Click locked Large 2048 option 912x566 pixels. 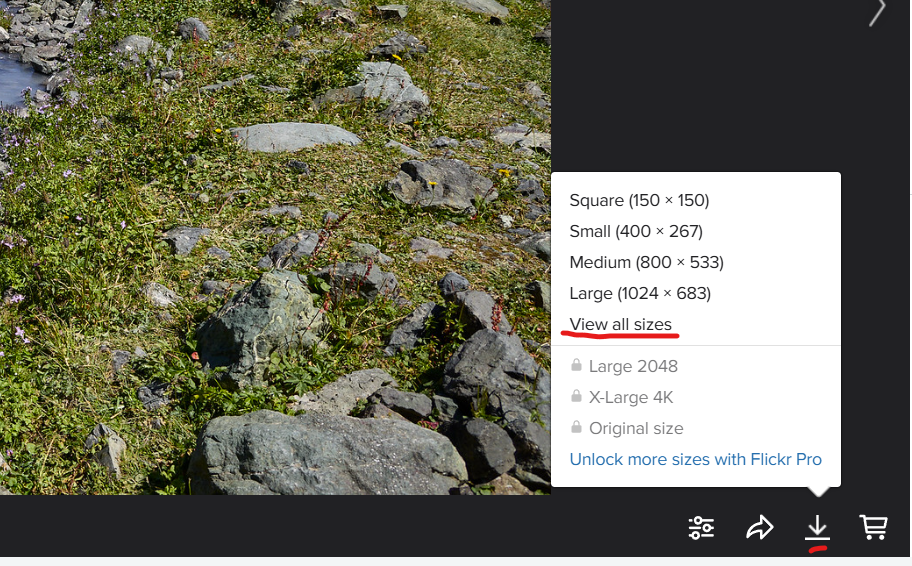(x=624, y=366)
